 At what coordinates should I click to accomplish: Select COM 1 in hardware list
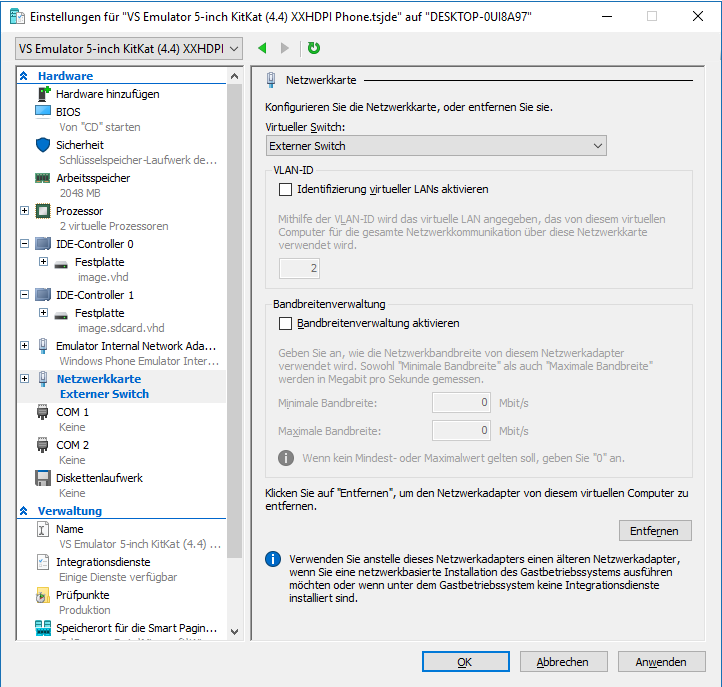tap(72, 412)
